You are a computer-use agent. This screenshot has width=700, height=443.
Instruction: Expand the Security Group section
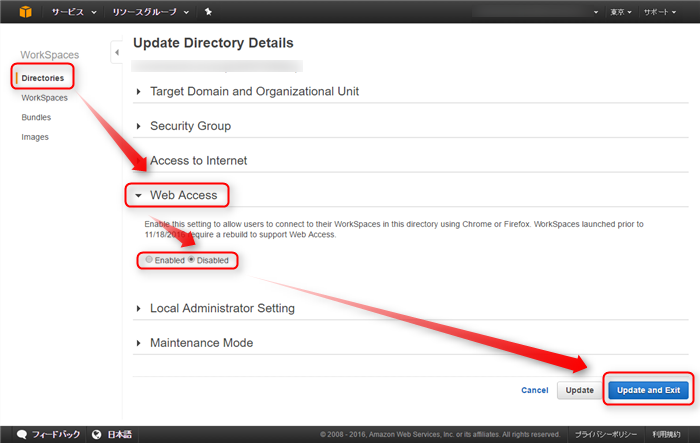[x=183, y=126]
